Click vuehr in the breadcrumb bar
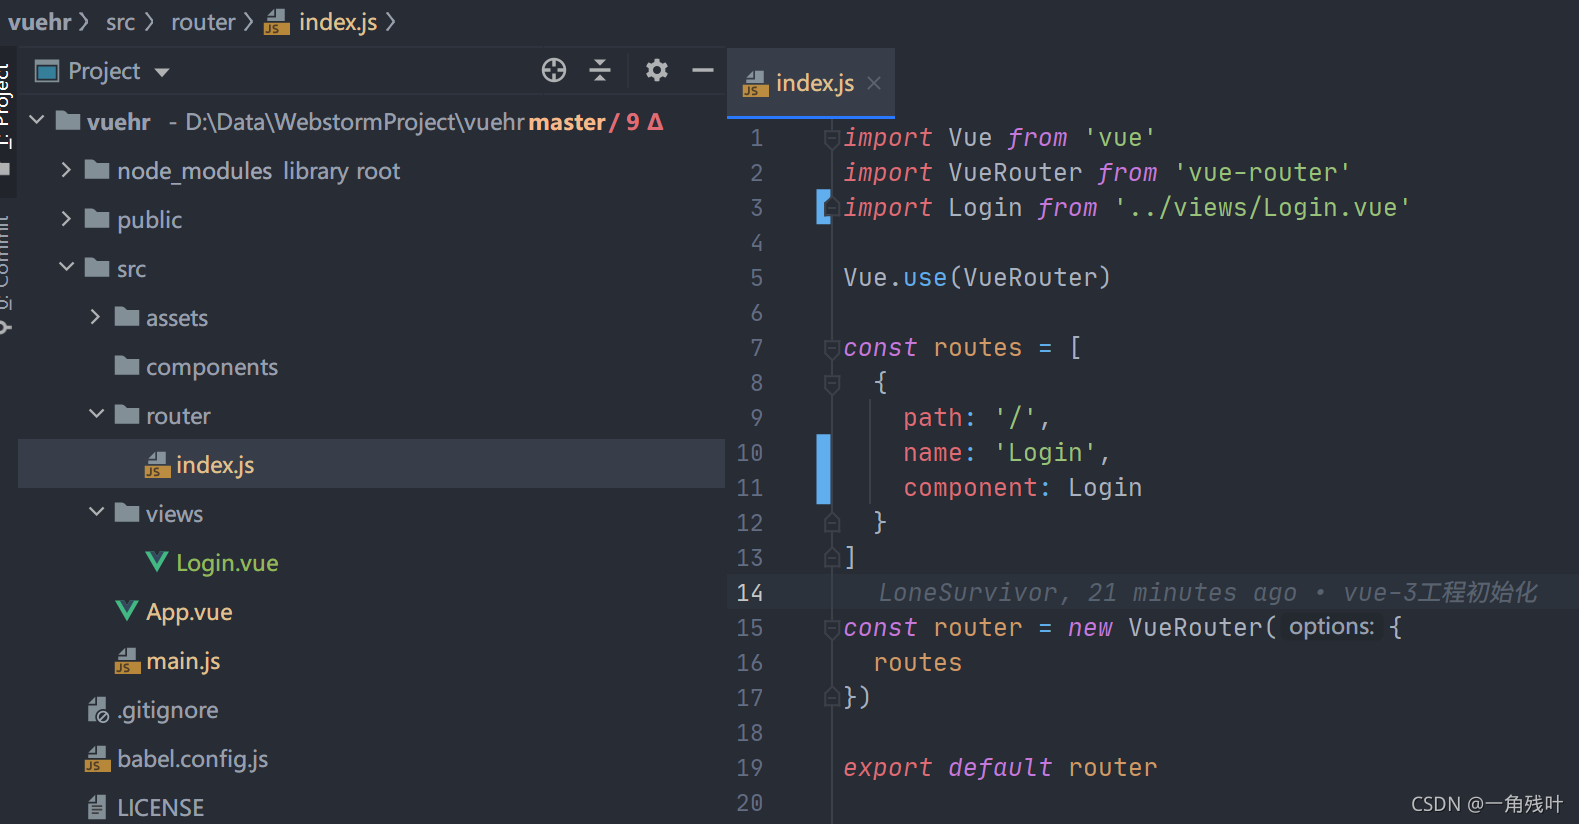 tap(40, 22)
